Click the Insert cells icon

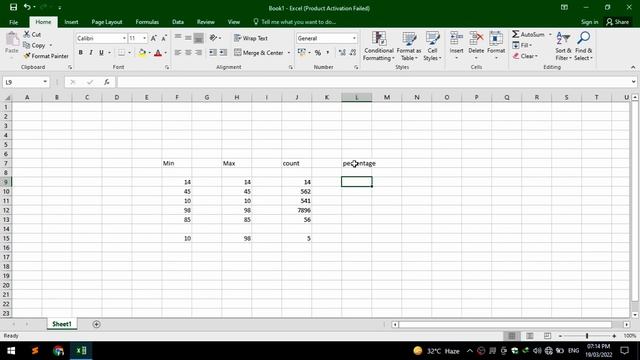click(x=456, y=38)
